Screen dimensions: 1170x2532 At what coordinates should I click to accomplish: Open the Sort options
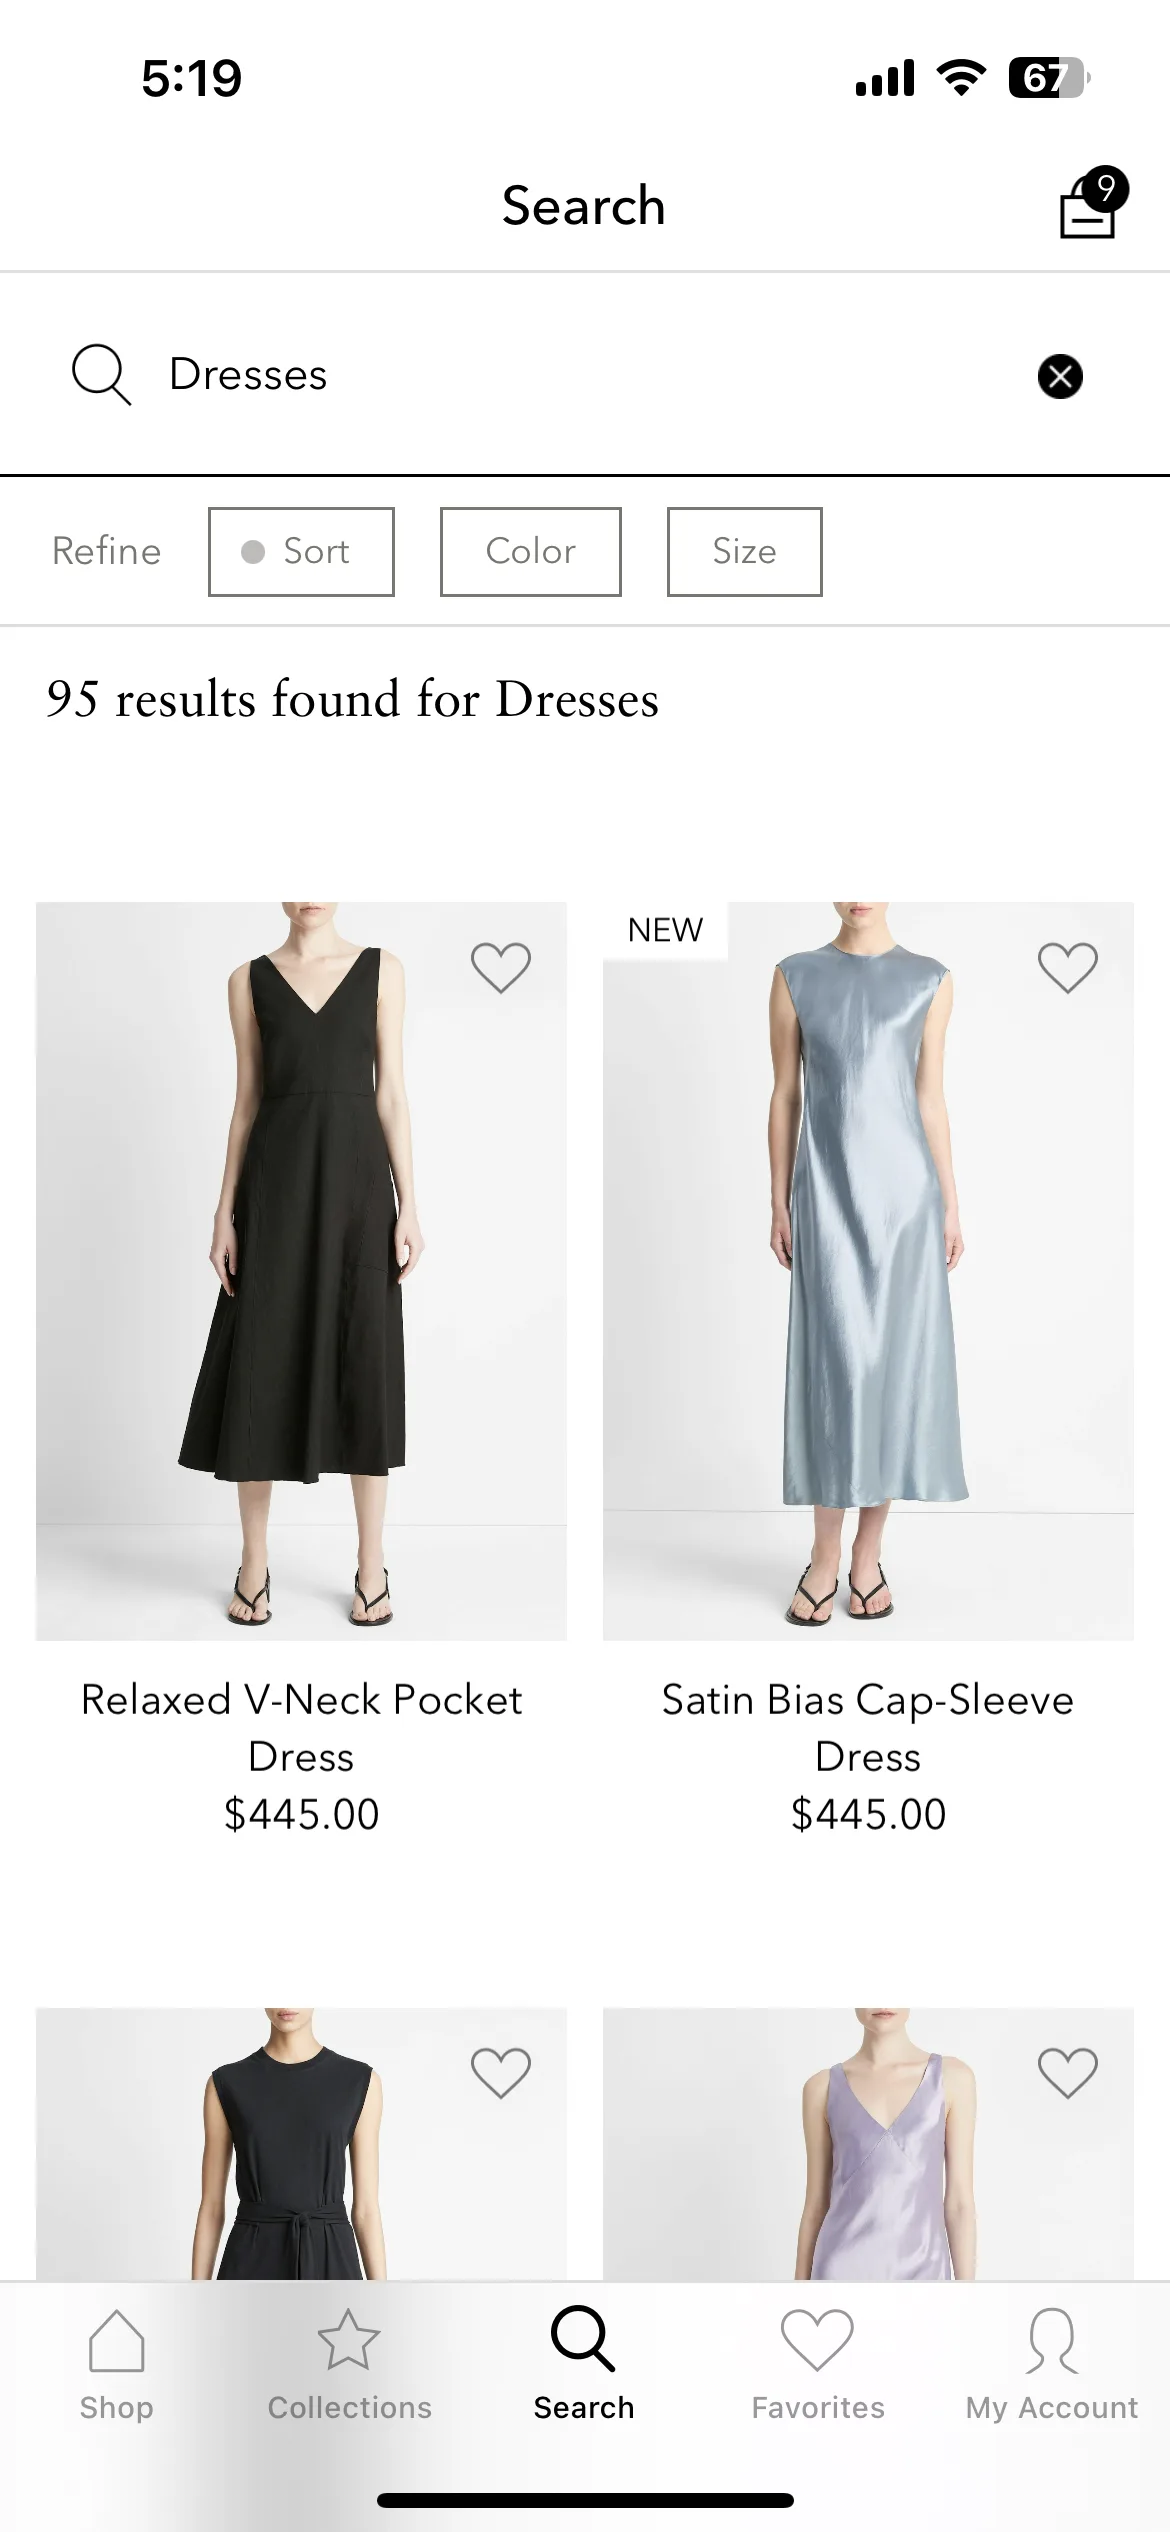click(x=301, y=552)
